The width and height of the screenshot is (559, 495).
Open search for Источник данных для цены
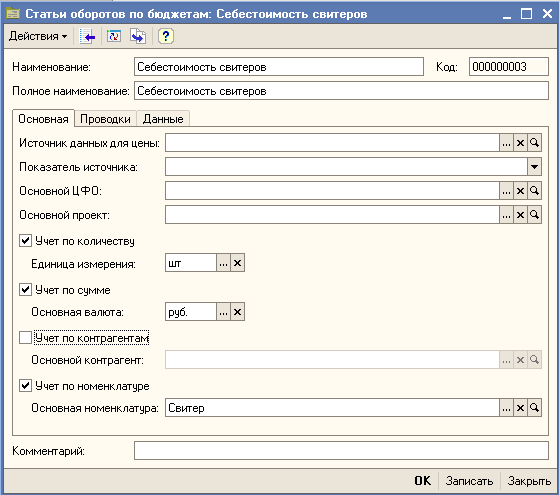click(534, 143)
